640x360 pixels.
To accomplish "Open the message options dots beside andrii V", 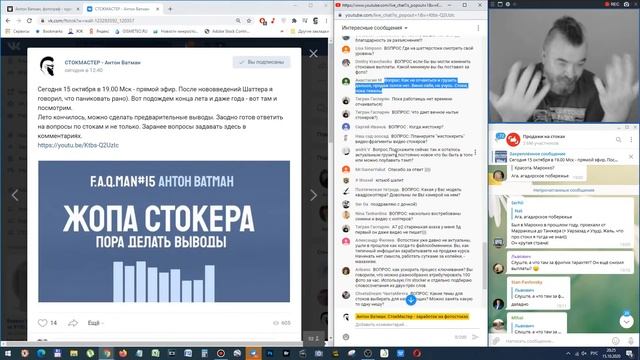I will tap(476, 153).
